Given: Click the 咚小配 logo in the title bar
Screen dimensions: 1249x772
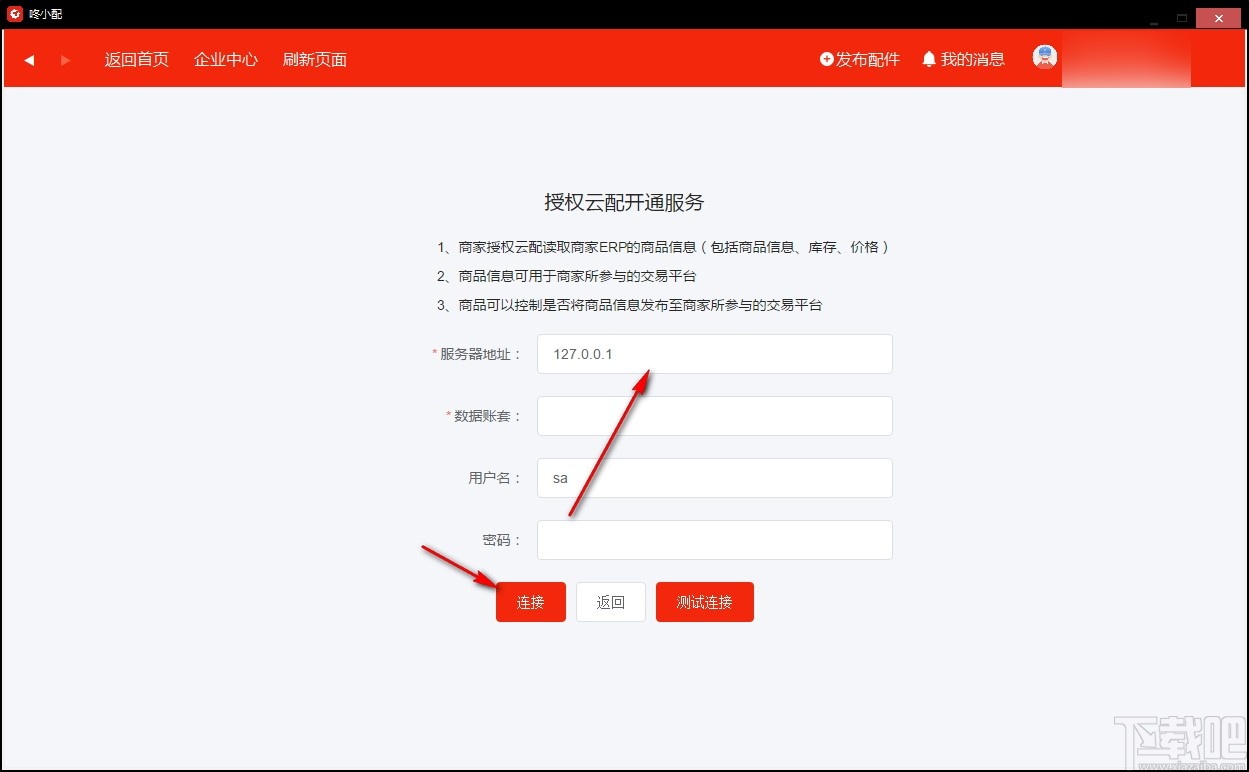Looking at the screenshot, I should point(13,14).
